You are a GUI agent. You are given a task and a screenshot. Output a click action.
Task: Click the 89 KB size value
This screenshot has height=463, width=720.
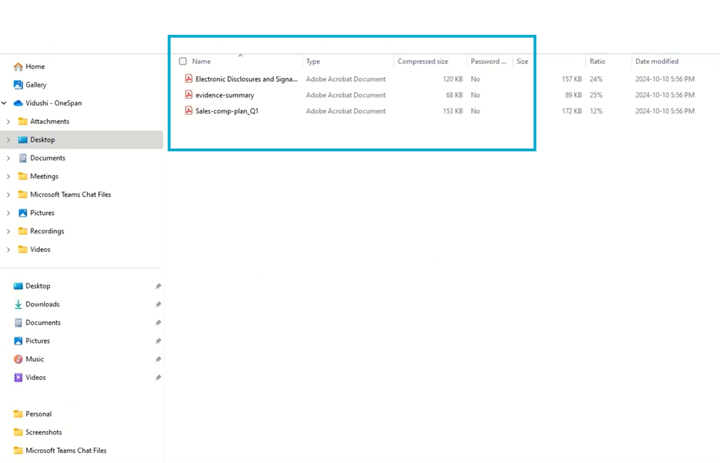[x=573, y=95]
